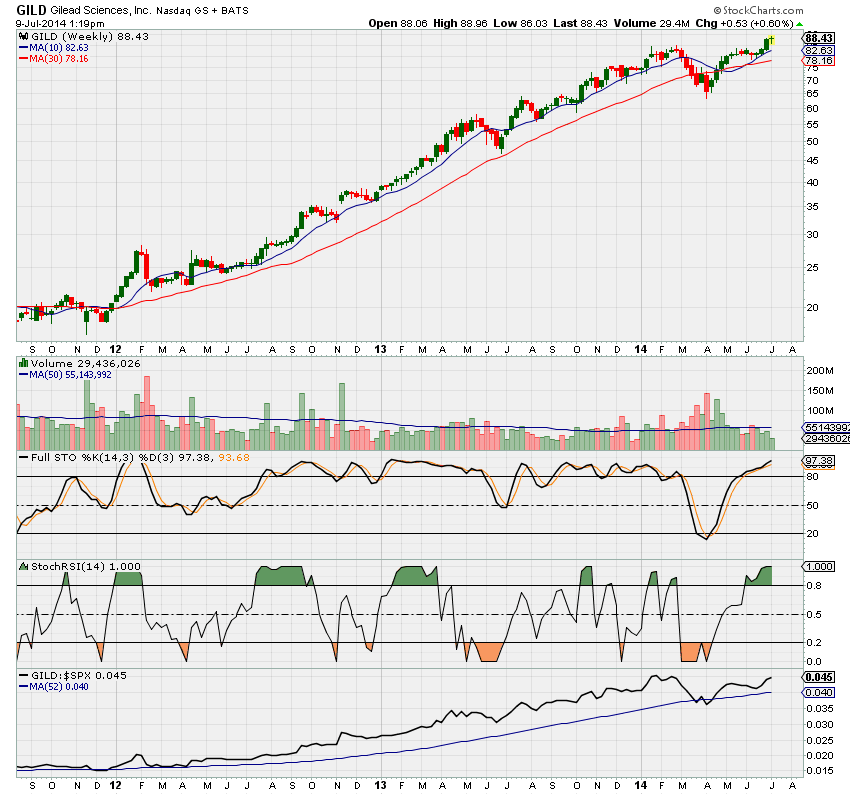The image size is (850, 795).
Task: Click the volume bars icon beside Volume label
Action: pos(23,363)
